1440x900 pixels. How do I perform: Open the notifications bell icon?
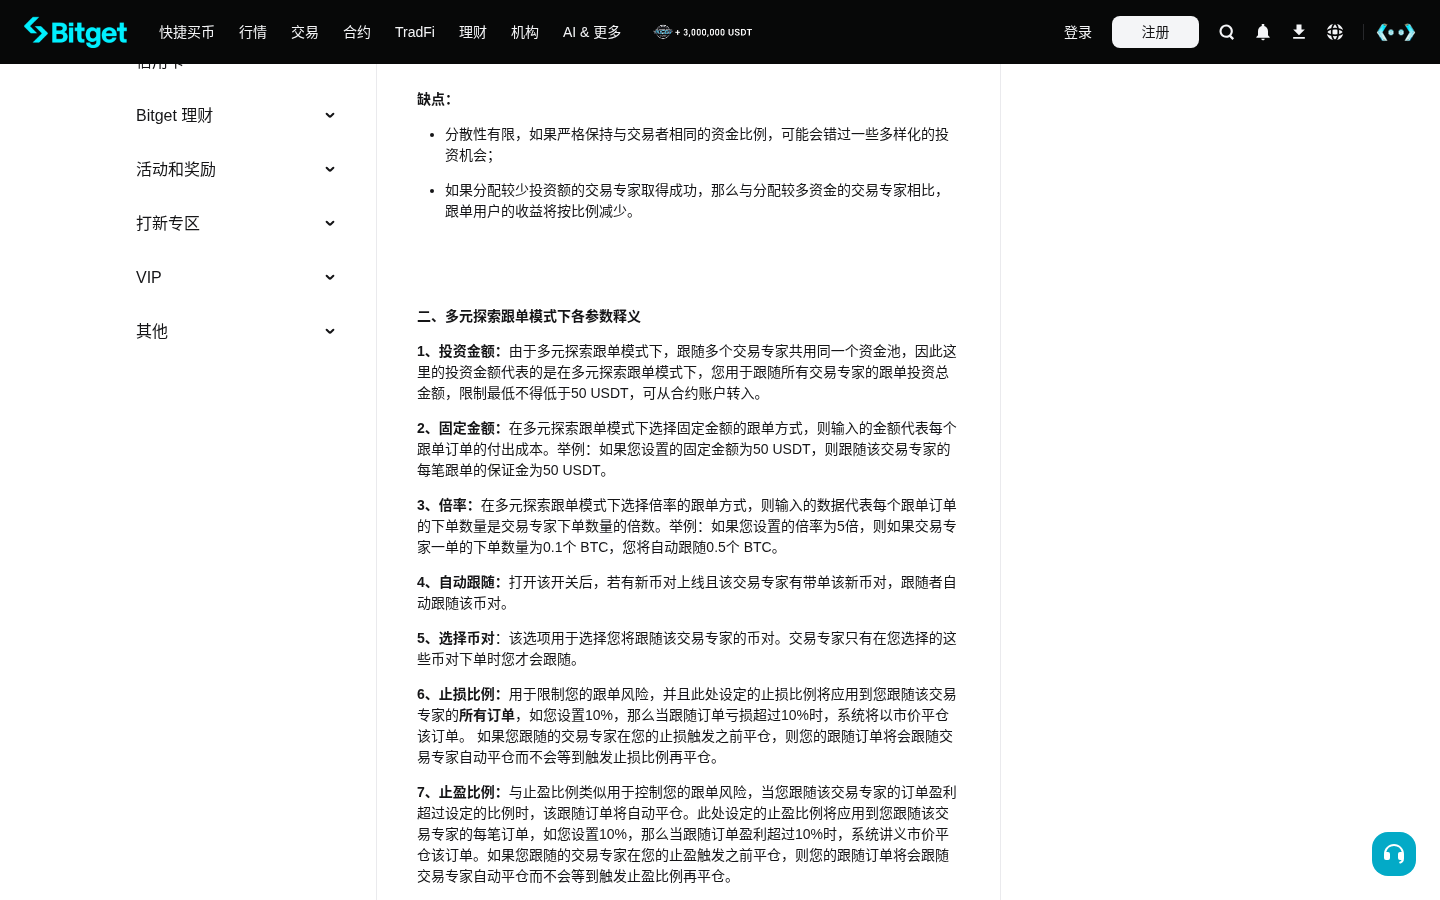(x=1263, y=32)
